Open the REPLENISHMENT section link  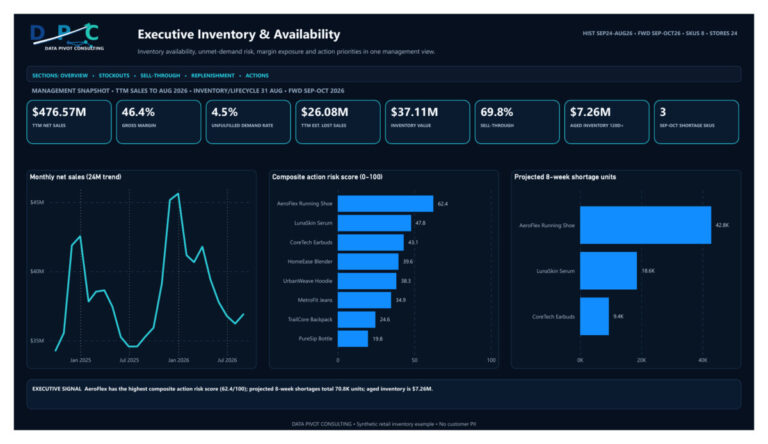213,75
